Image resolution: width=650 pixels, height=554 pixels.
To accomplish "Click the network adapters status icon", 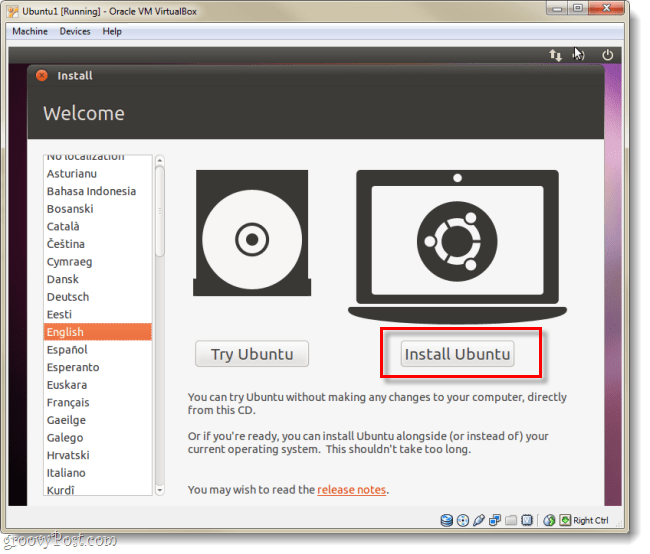I will pyautogui.click(x=495, y=520).
